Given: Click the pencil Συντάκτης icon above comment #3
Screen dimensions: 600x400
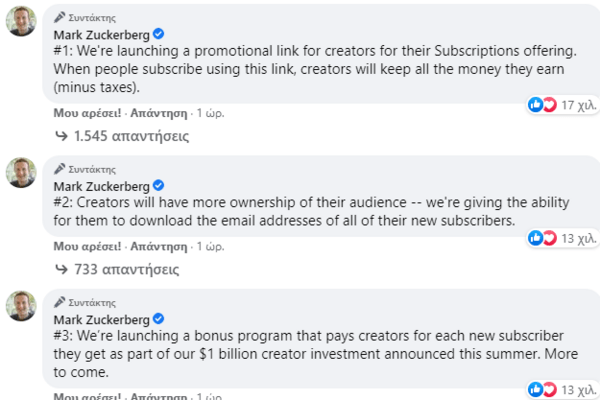Looking at the screenshot, I should [60, 301].
